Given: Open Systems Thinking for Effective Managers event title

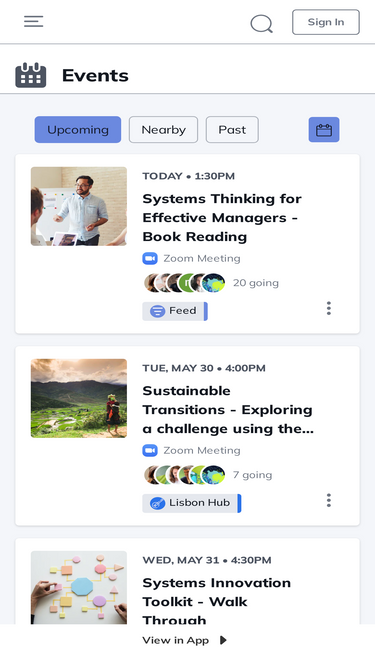Looking at the screenshot, I should click(x=222, y=217).
